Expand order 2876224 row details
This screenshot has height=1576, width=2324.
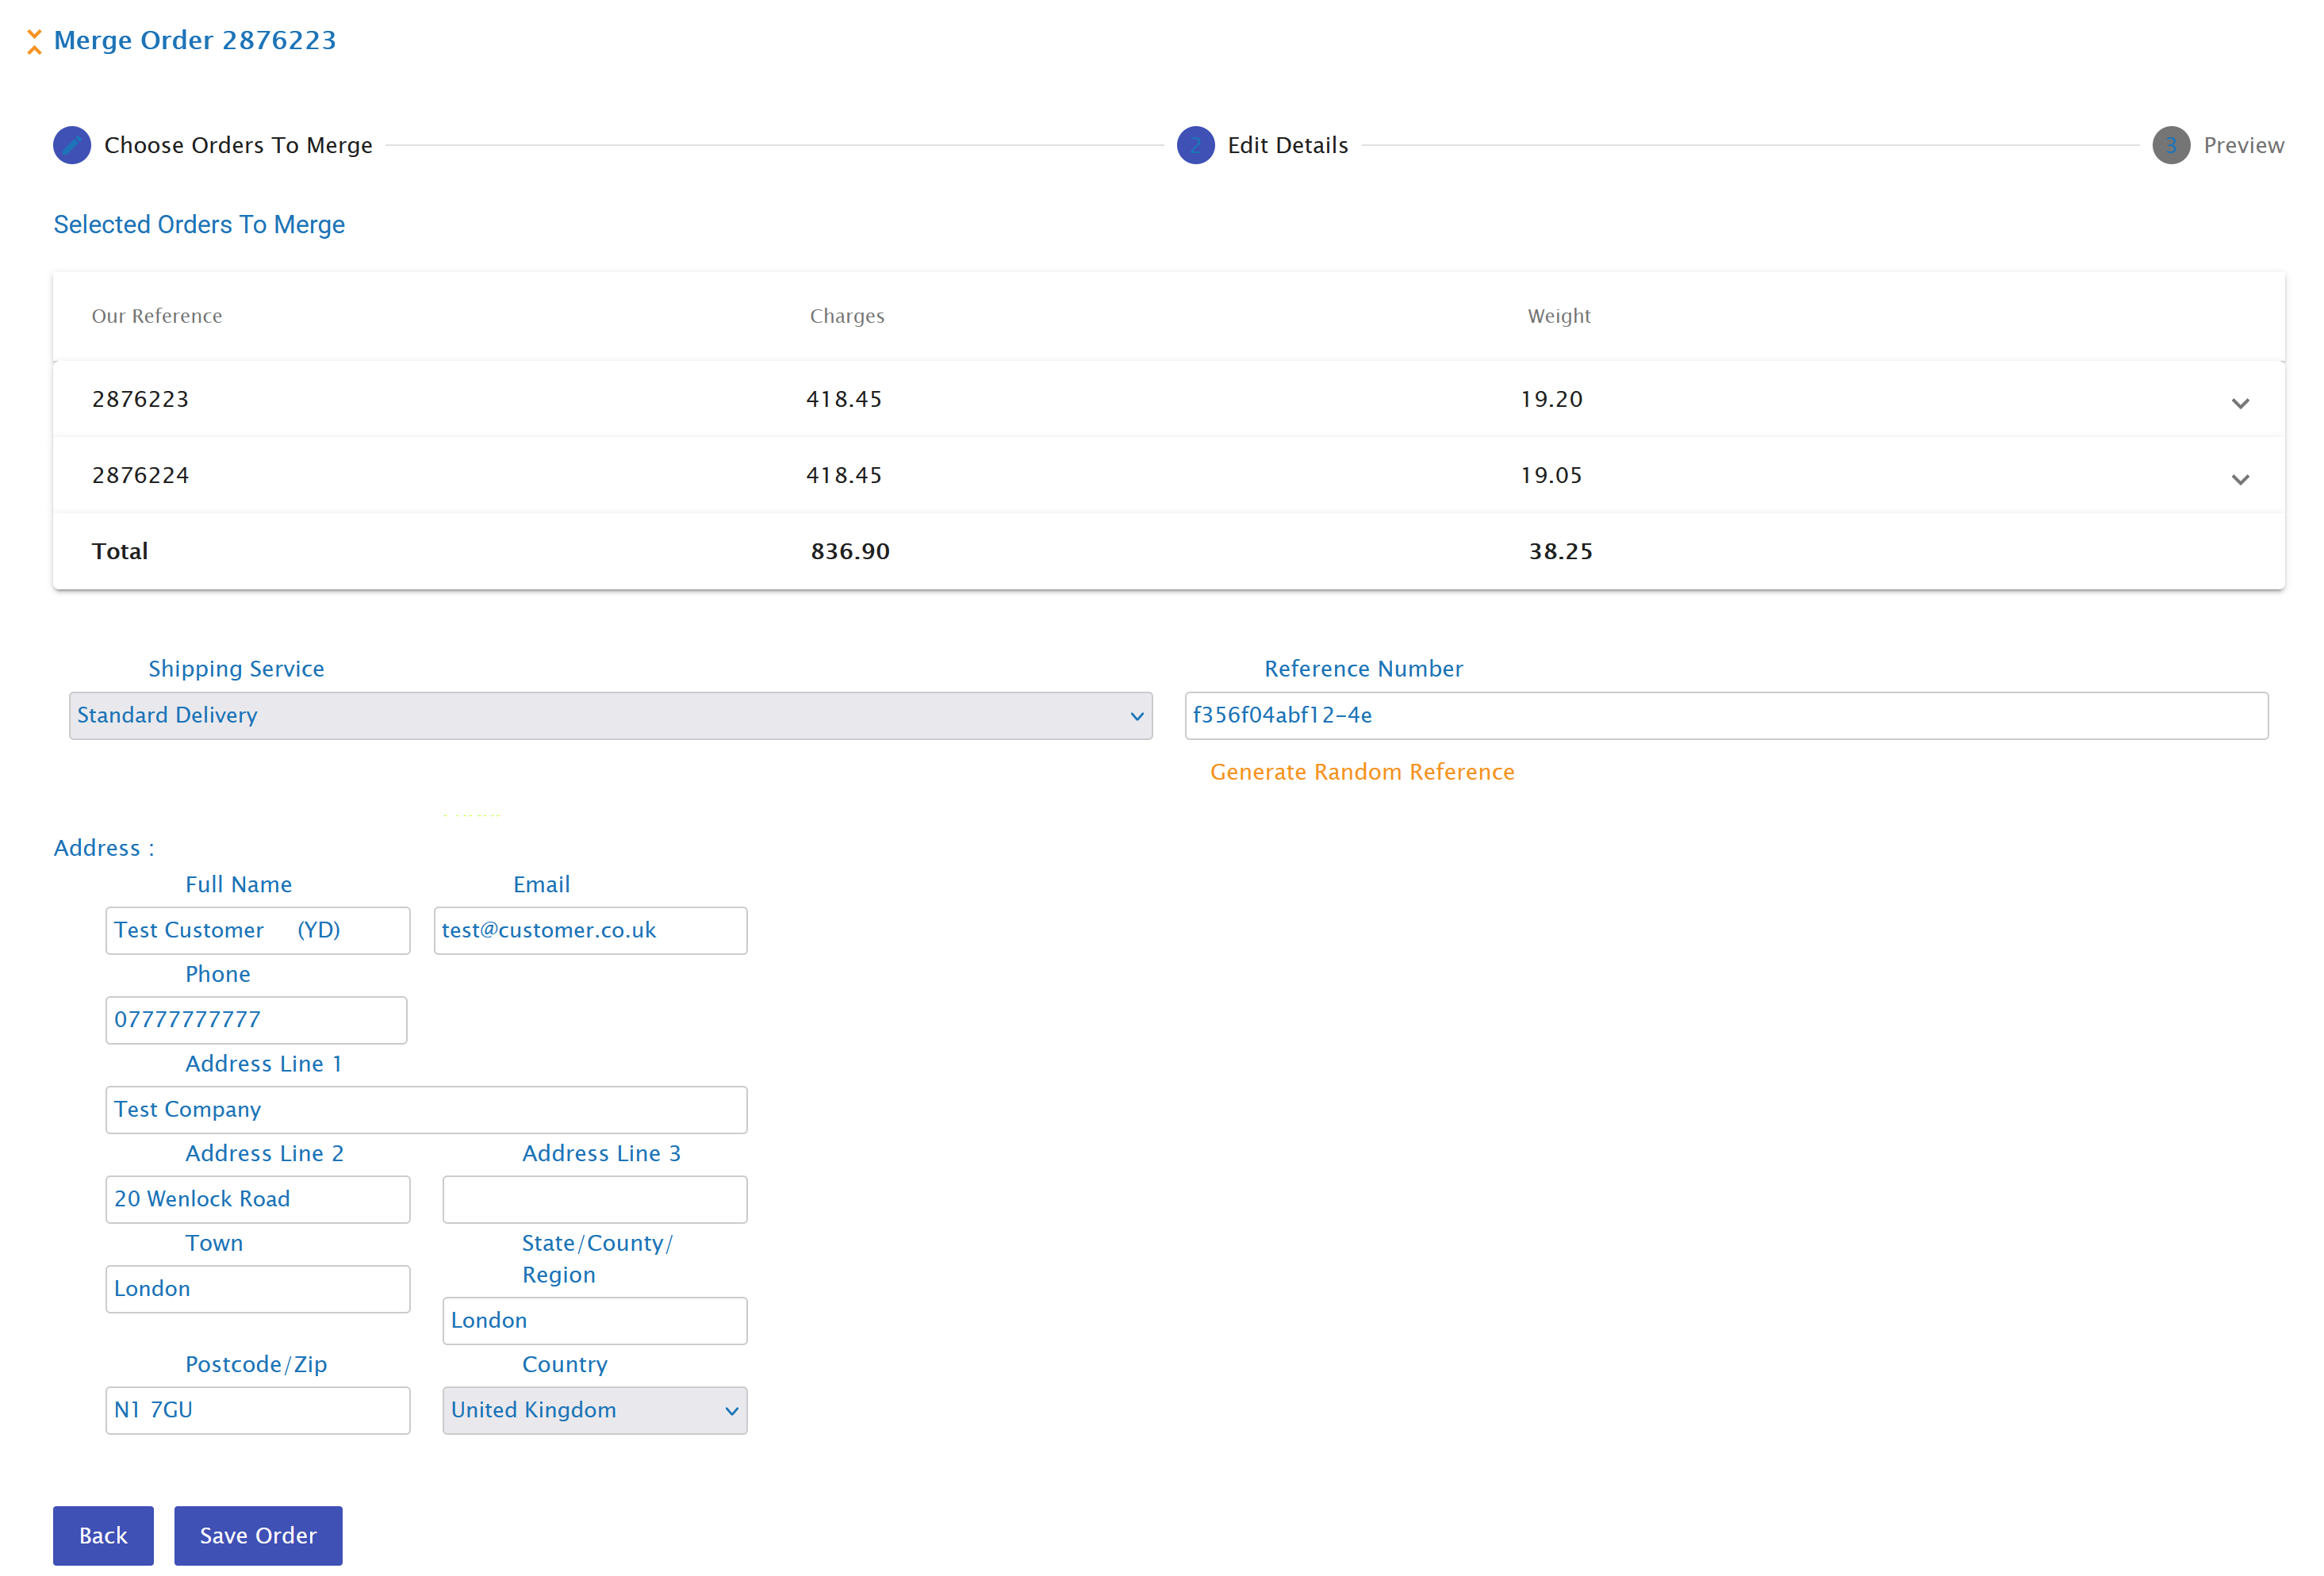pos(2239,479)
